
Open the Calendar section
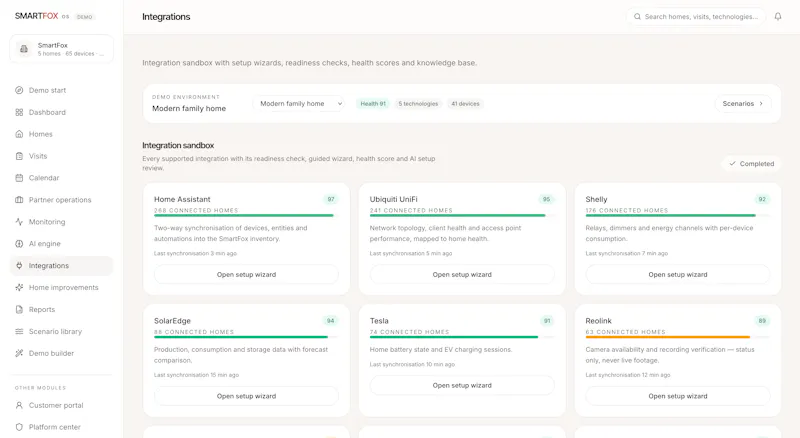click(61, 178)
